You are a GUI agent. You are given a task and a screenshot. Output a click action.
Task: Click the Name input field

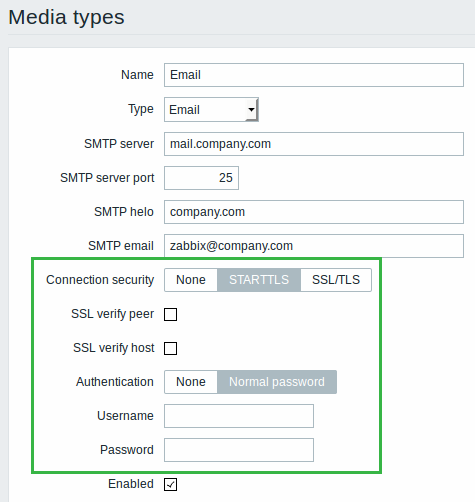click(x=314, y=75)
